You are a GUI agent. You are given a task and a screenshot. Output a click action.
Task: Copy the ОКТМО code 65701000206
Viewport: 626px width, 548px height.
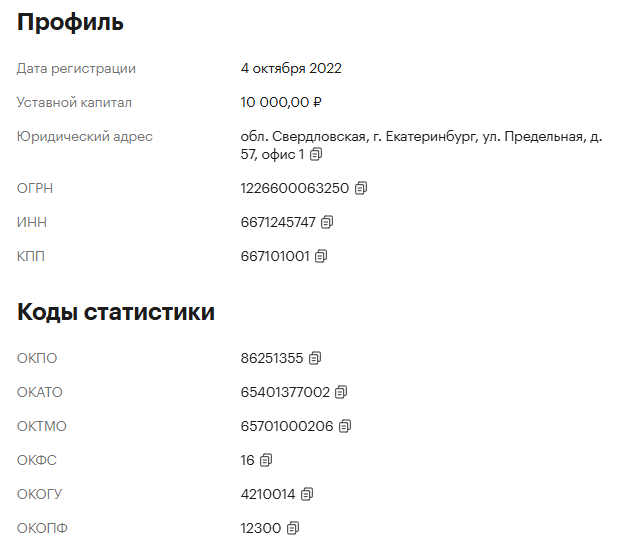coord(345,426)
